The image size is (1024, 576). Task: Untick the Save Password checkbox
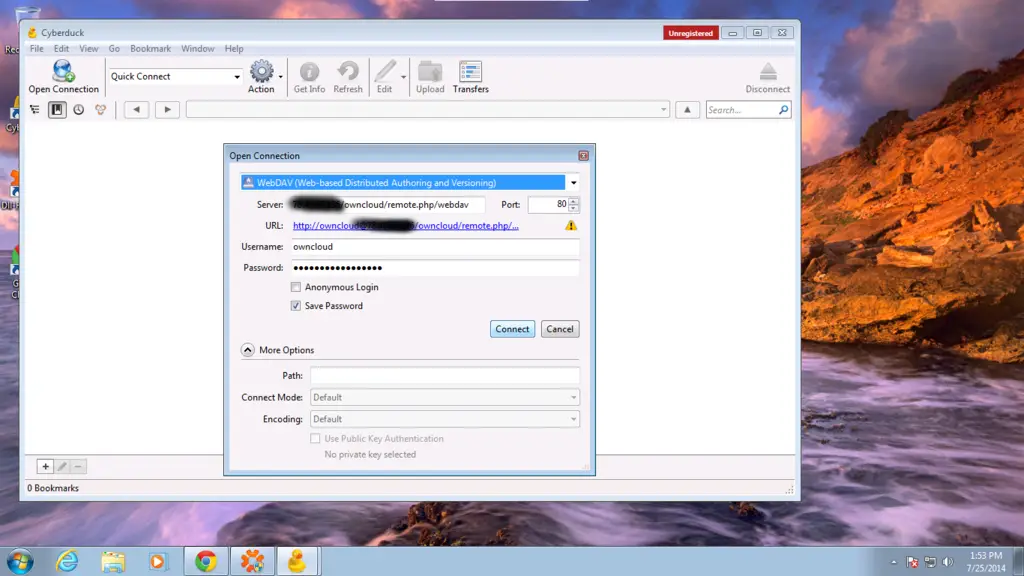[x=296, y=306]
